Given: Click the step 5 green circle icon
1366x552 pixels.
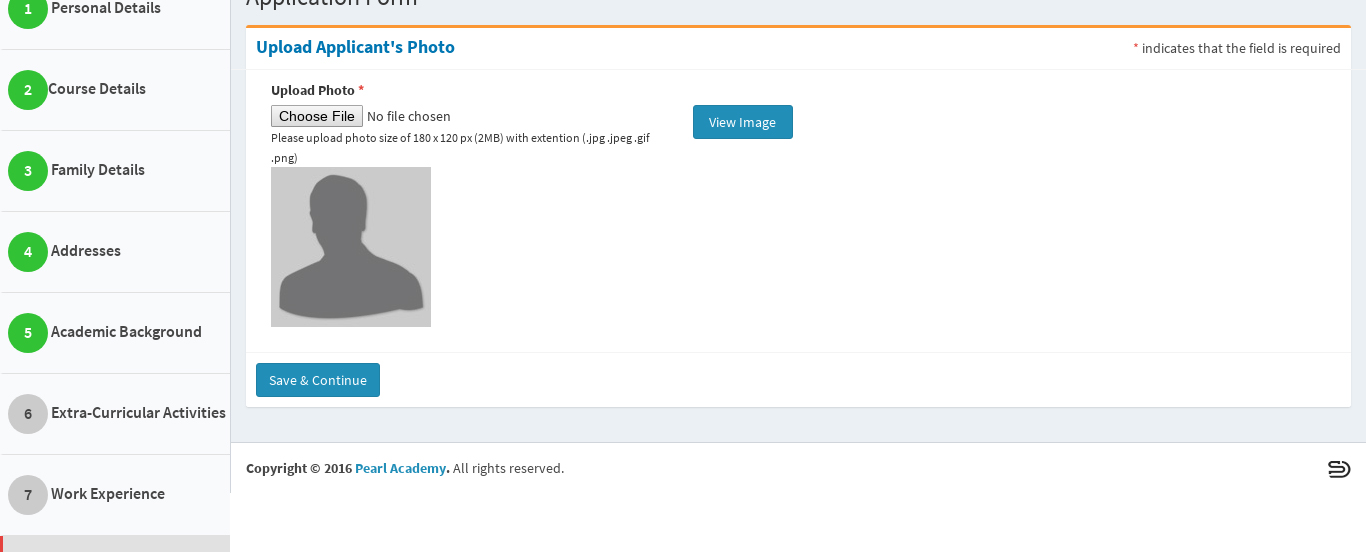Looking at the screenshot, I should 28,333.
